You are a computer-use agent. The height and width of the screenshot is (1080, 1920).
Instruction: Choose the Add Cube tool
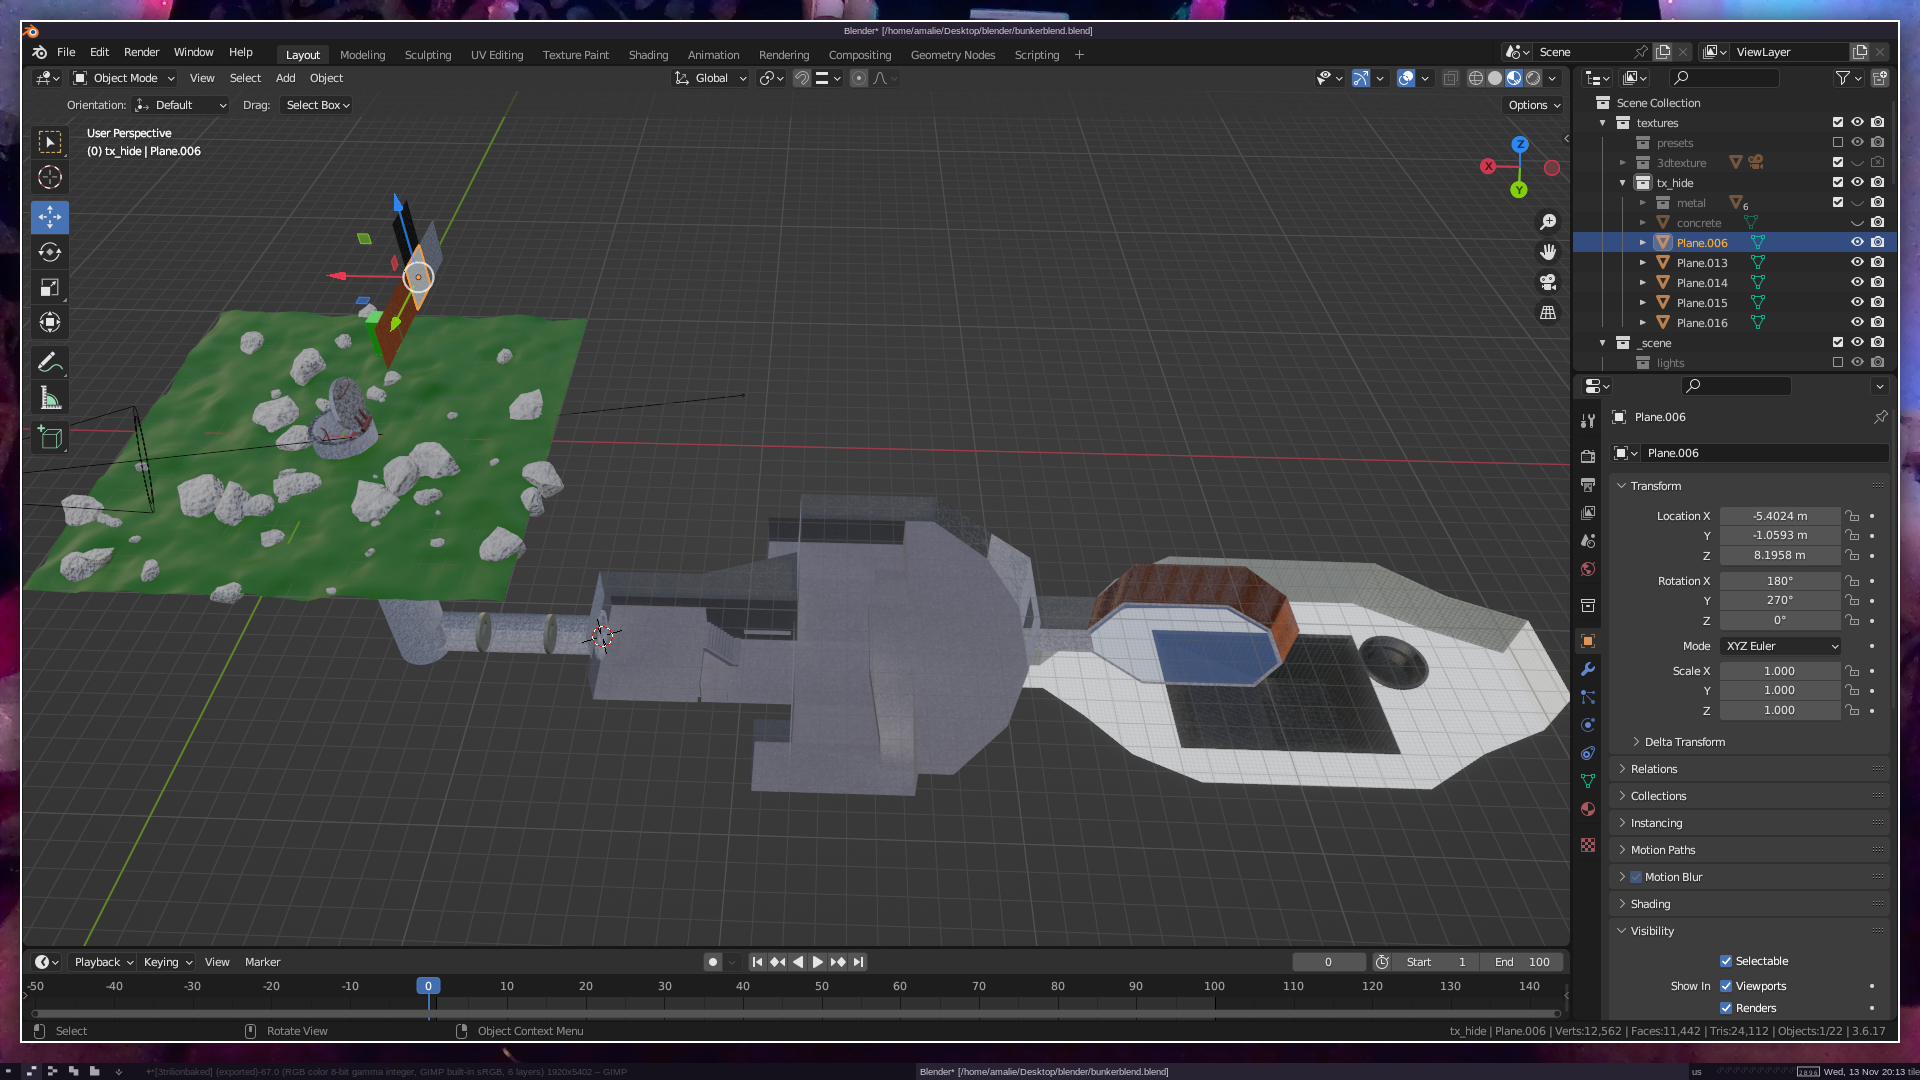(x=50, y=437)
